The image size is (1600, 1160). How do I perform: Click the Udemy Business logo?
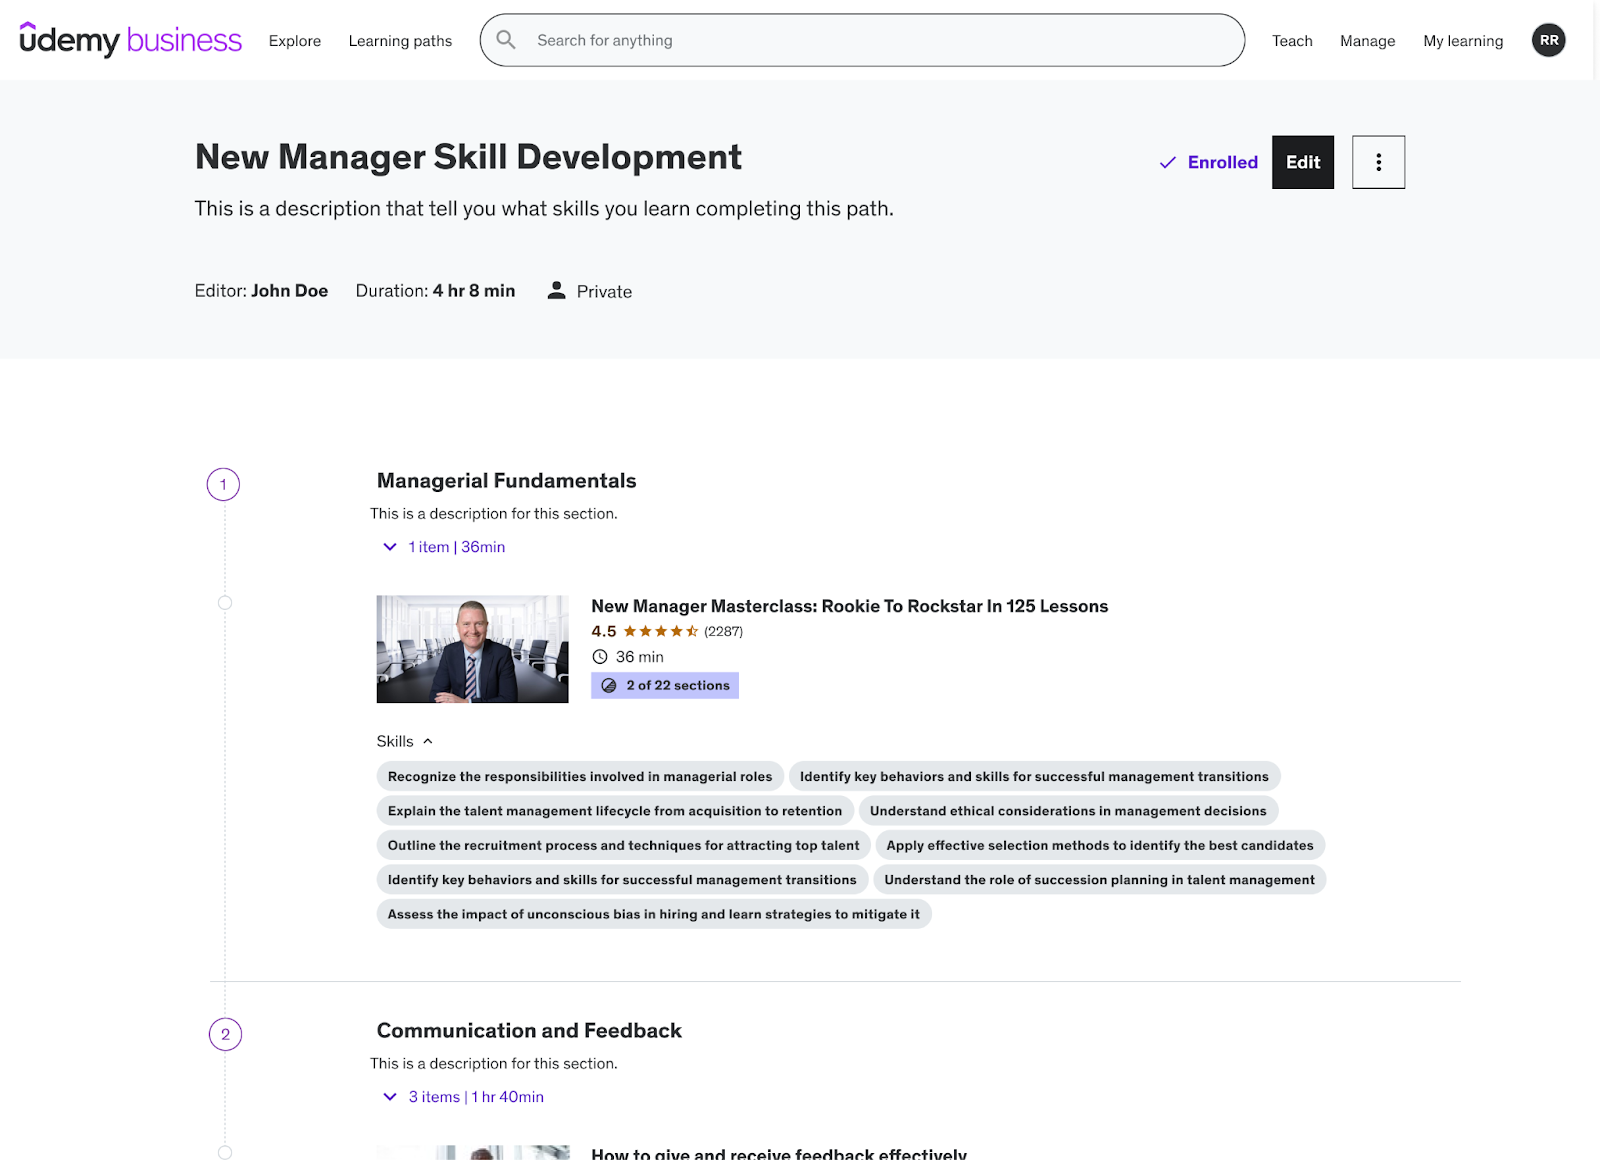click(x=128, y=40)
